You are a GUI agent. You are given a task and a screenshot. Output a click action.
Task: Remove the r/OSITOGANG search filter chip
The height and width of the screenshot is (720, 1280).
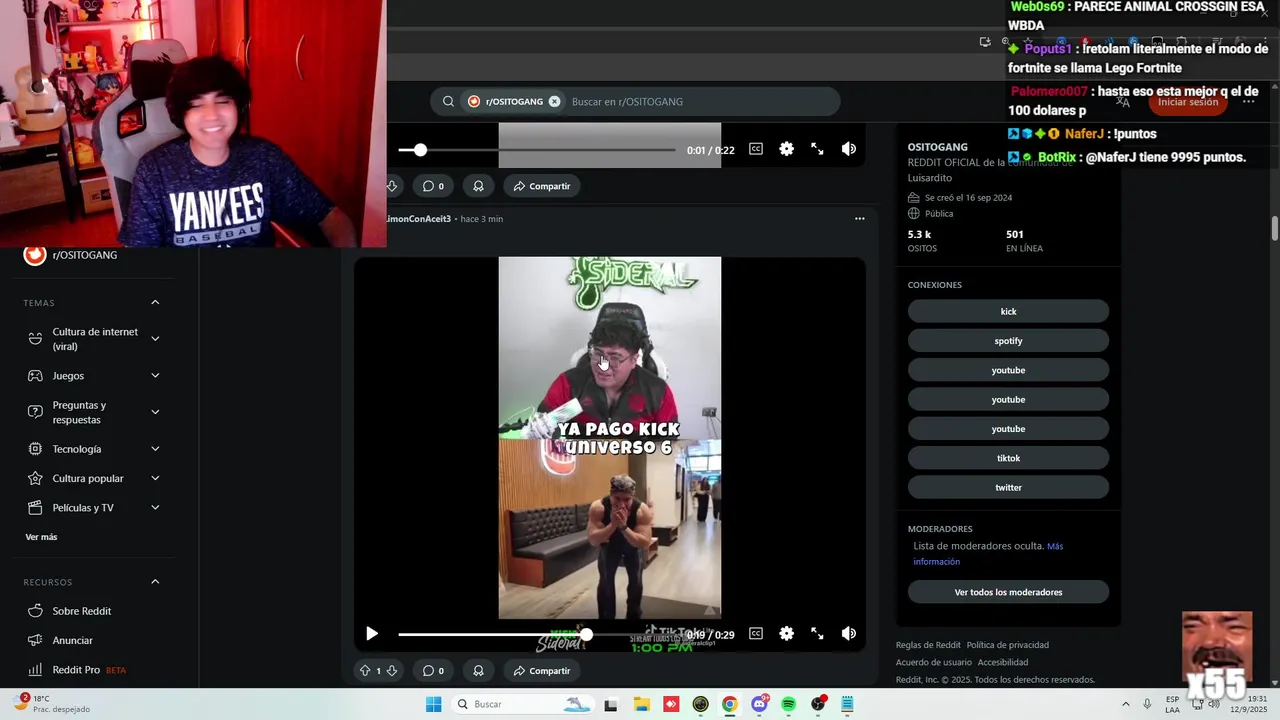point(554,101)
